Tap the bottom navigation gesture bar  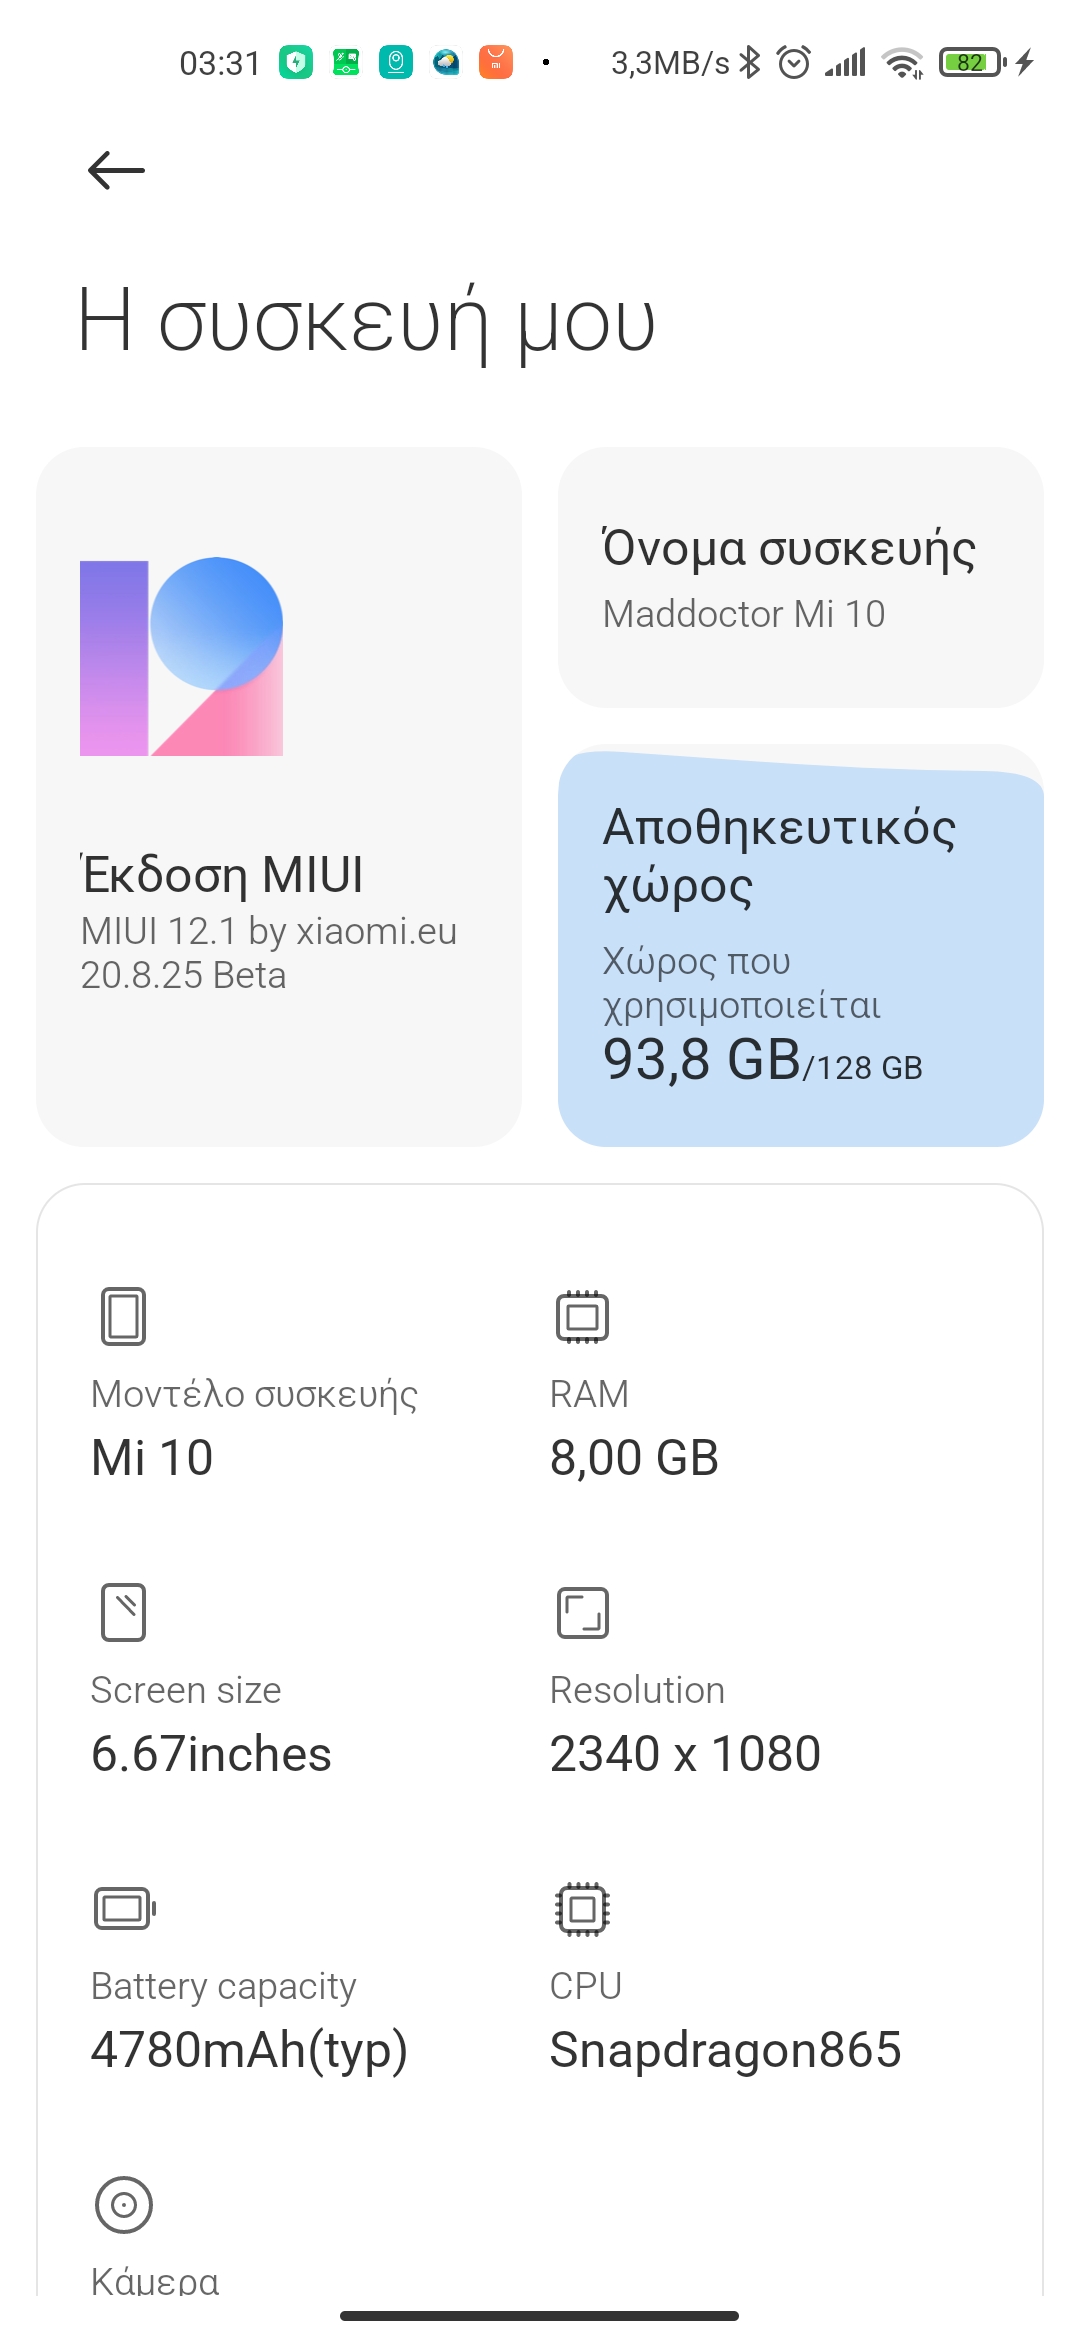[x=540, y=2315]
